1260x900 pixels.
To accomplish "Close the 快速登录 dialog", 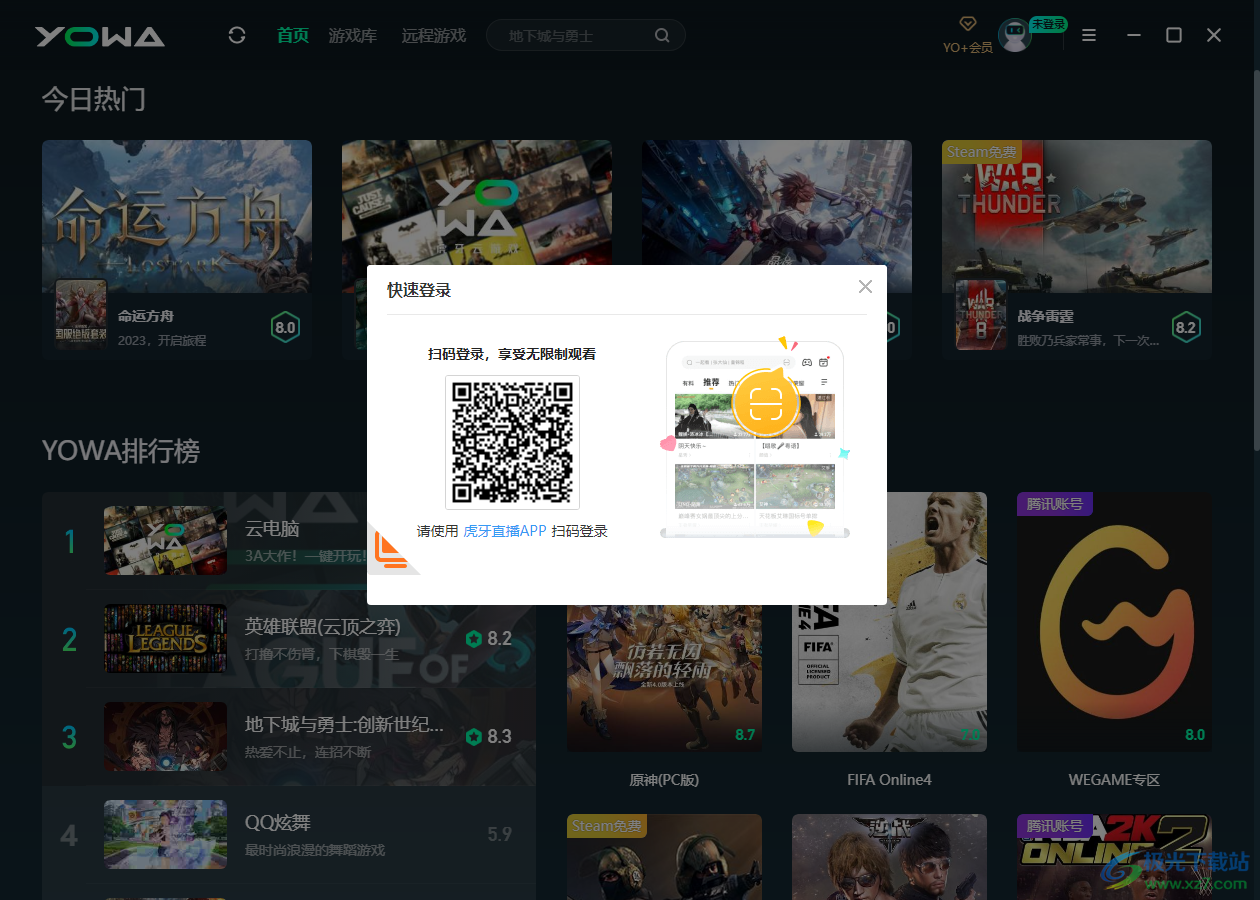I will point(865,287).
